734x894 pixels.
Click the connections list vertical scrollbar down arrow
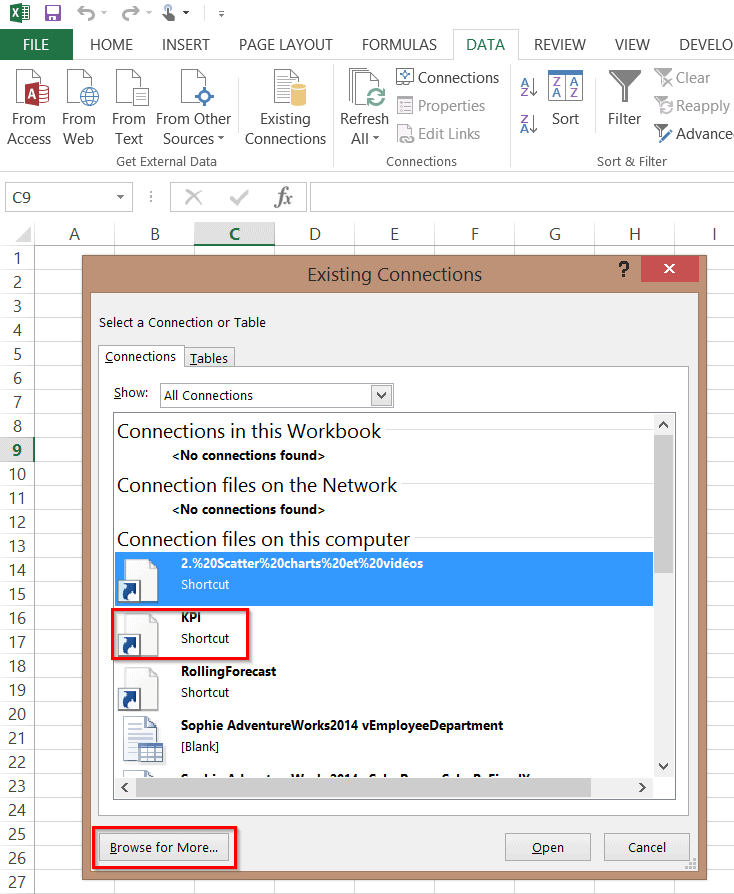coord(663,766)
